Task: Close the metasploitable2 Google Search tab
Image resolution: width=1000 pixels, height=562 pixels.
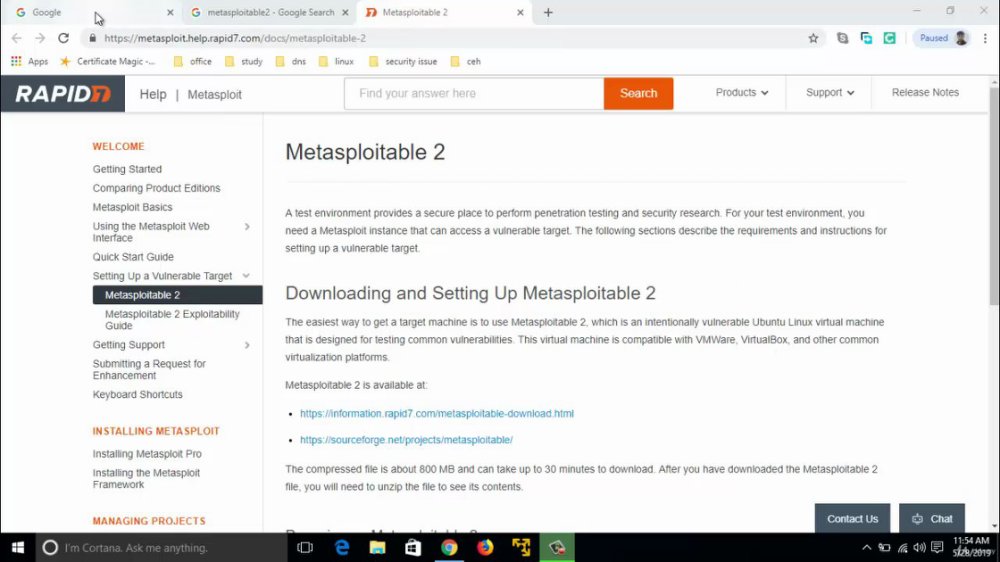Action: pyautogui.click(x=345, y=12)
